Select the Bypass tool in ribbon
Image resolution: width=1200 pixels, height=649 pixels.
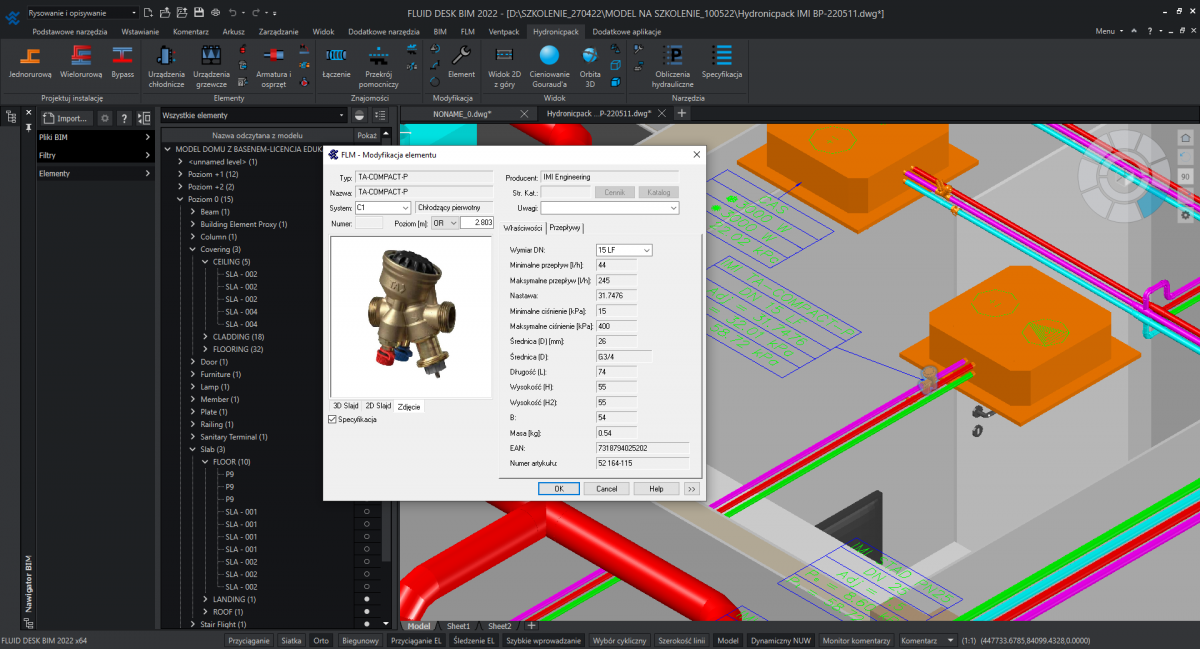122,61
